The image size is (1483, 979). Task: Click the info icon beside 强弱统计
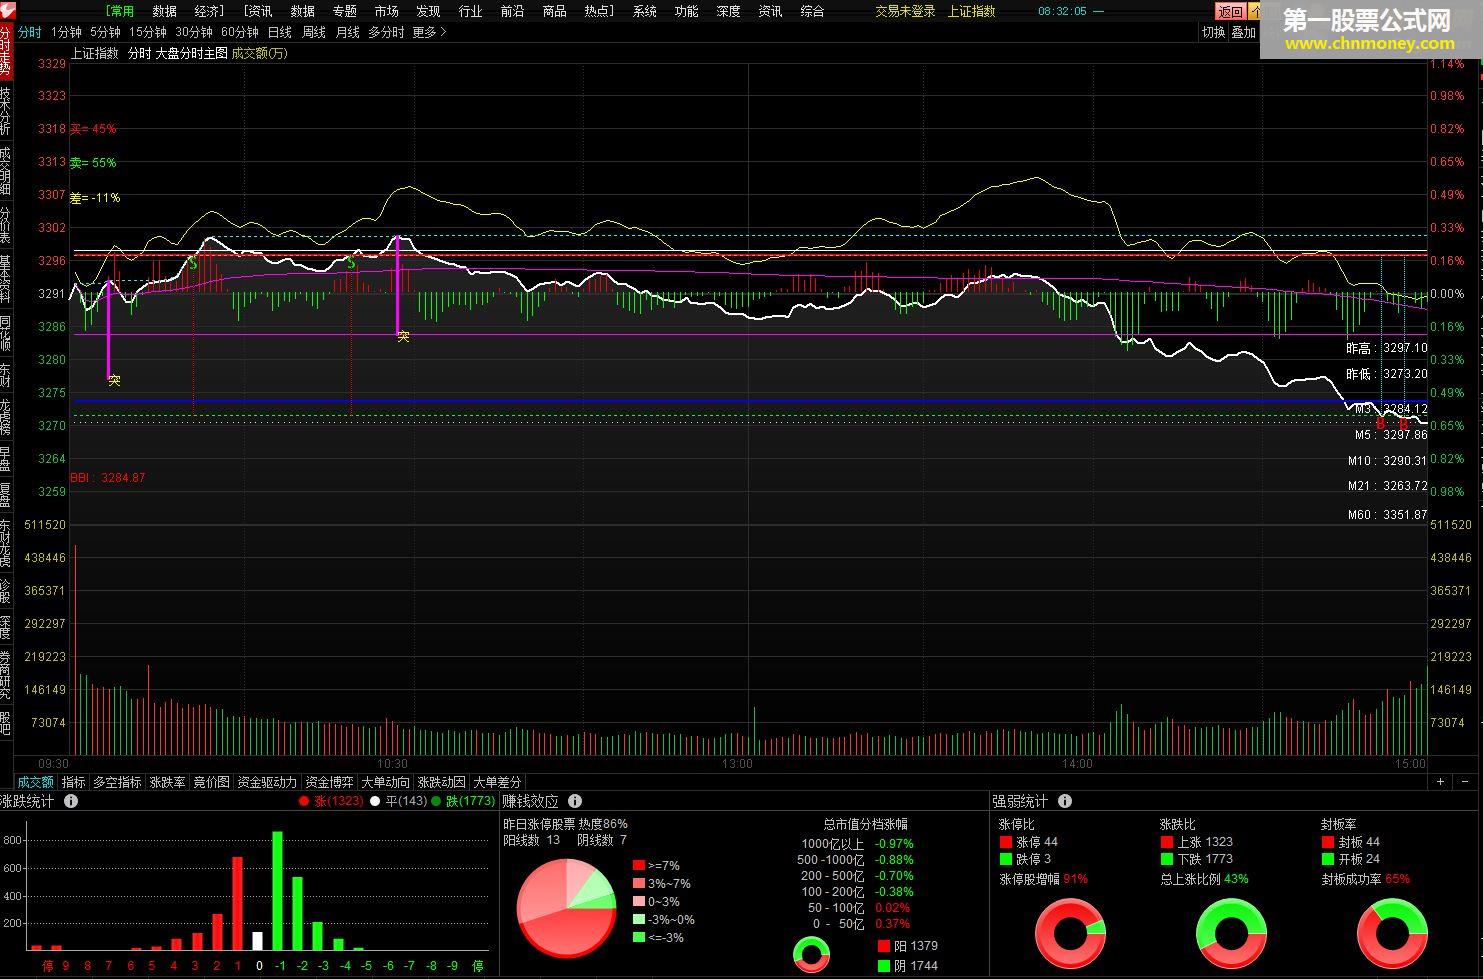1065,801
